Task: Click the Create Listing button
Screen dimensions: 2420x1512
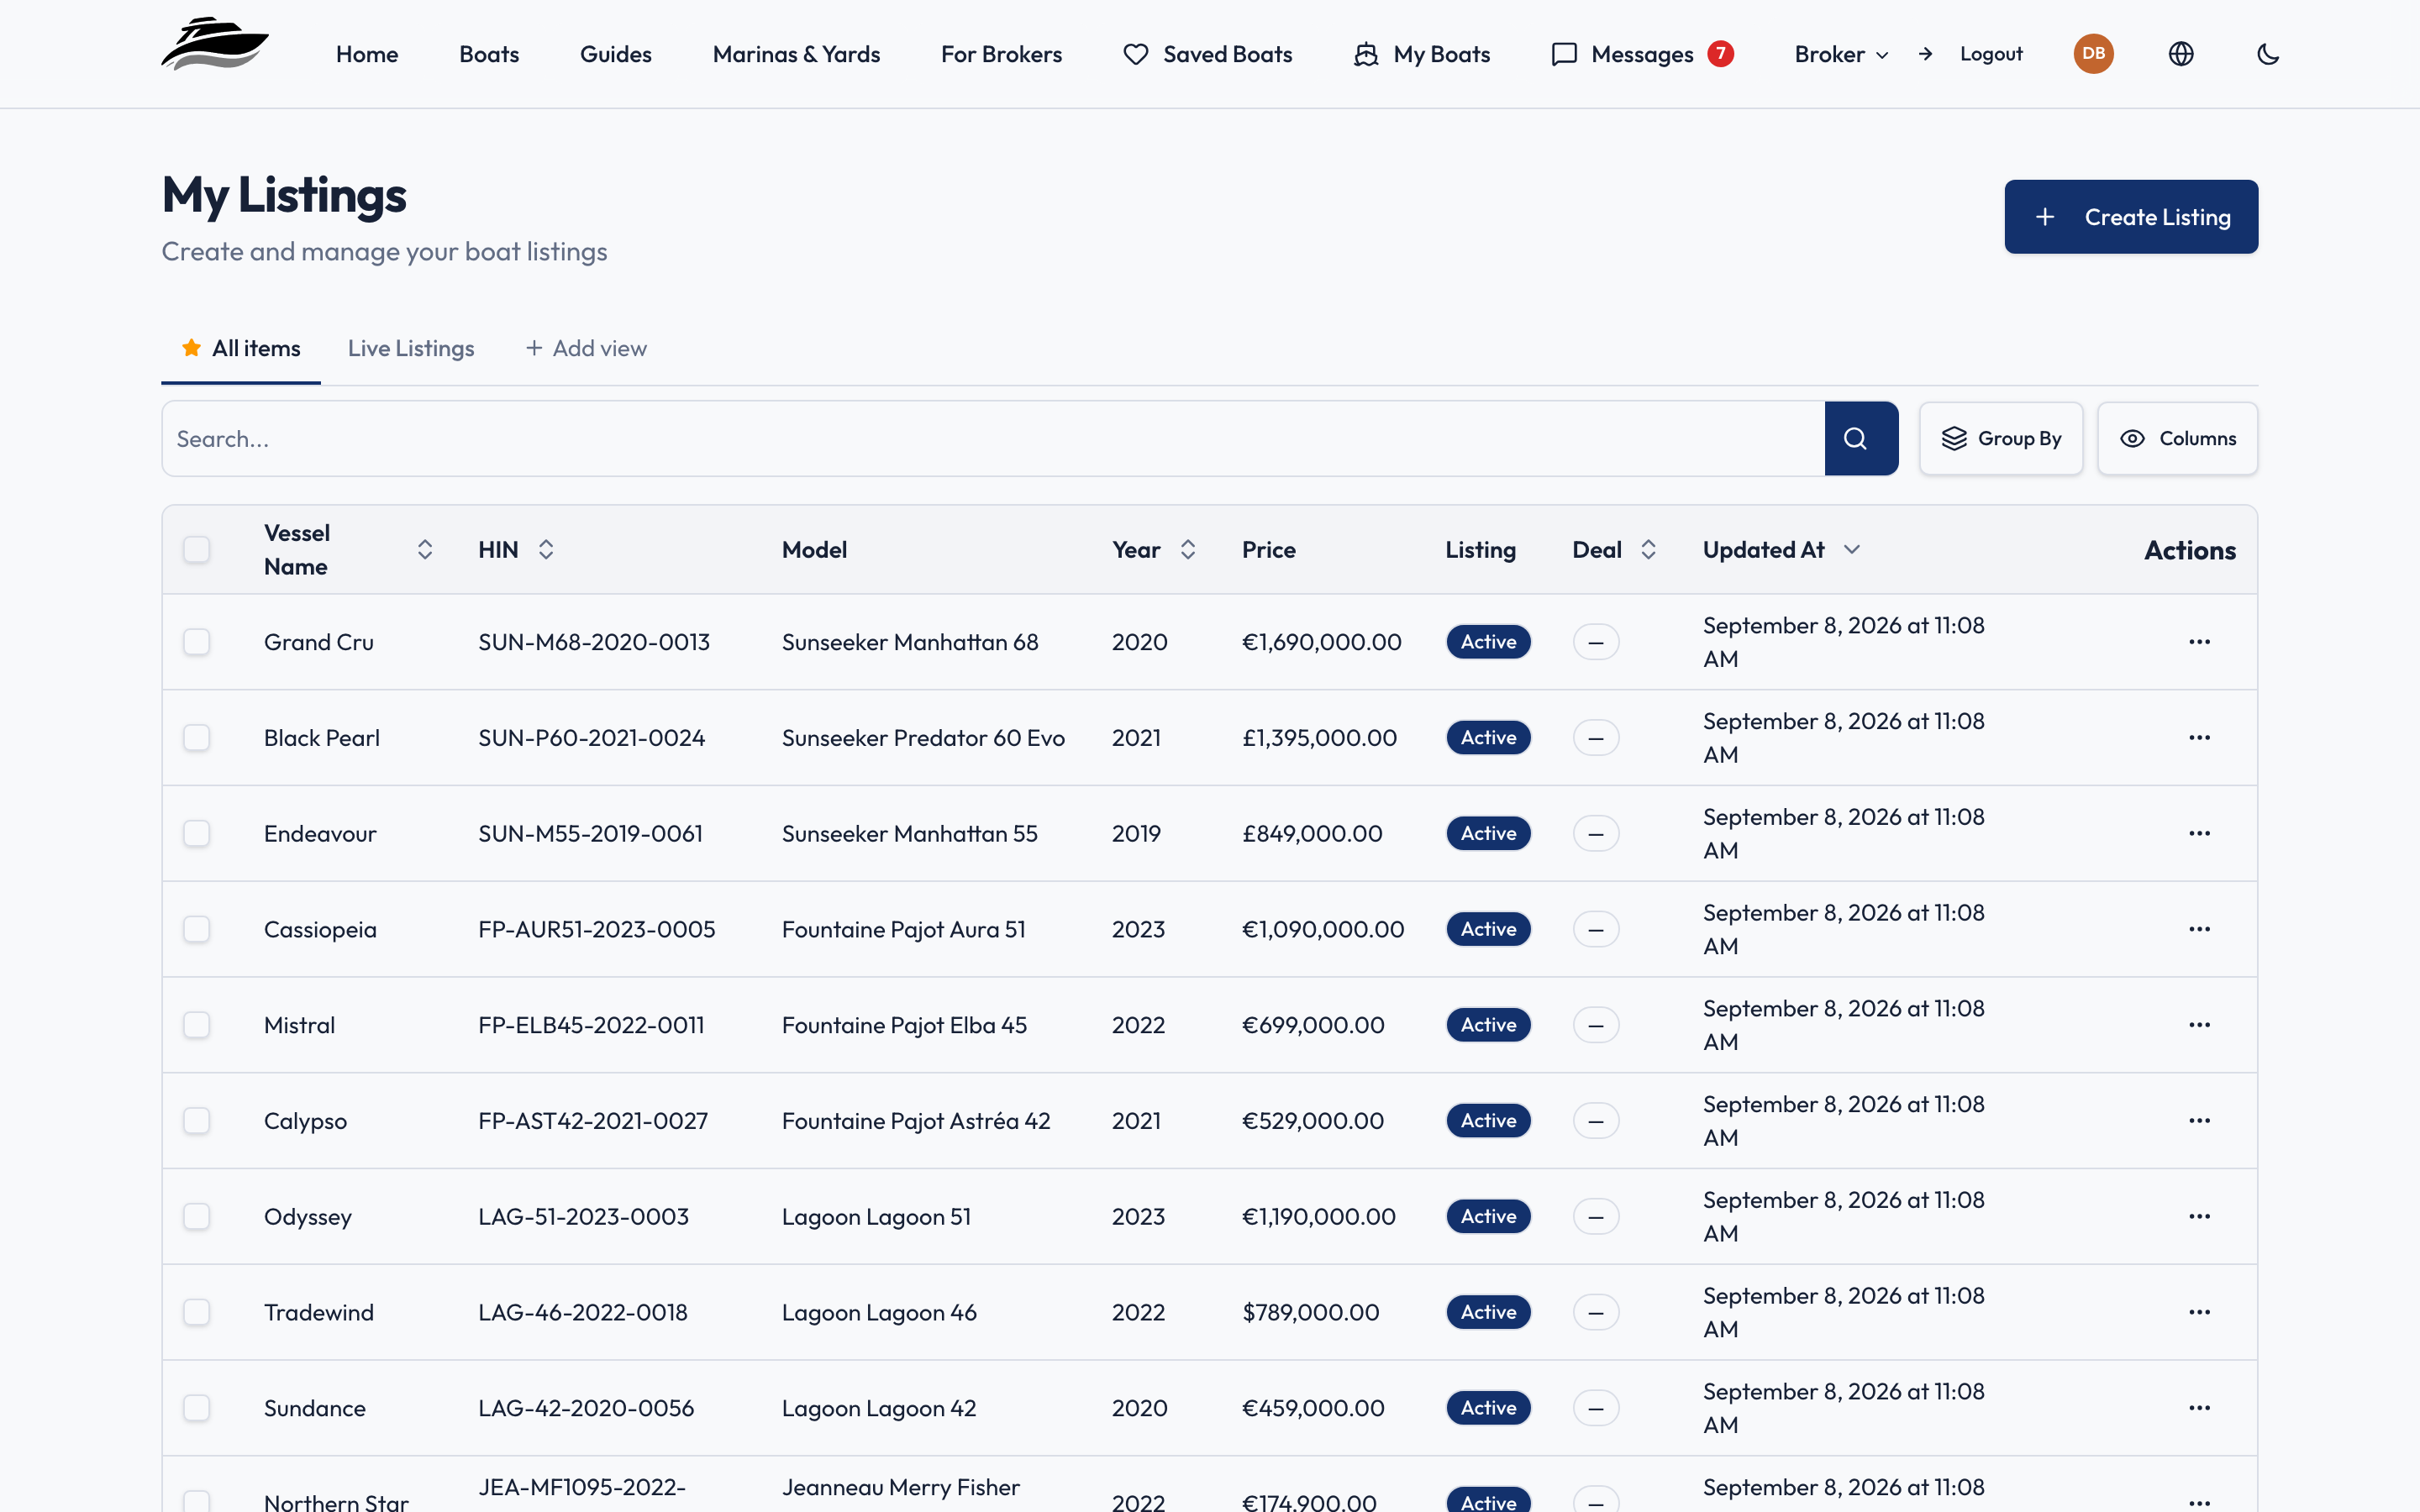Action: (x=2131, y=217)
